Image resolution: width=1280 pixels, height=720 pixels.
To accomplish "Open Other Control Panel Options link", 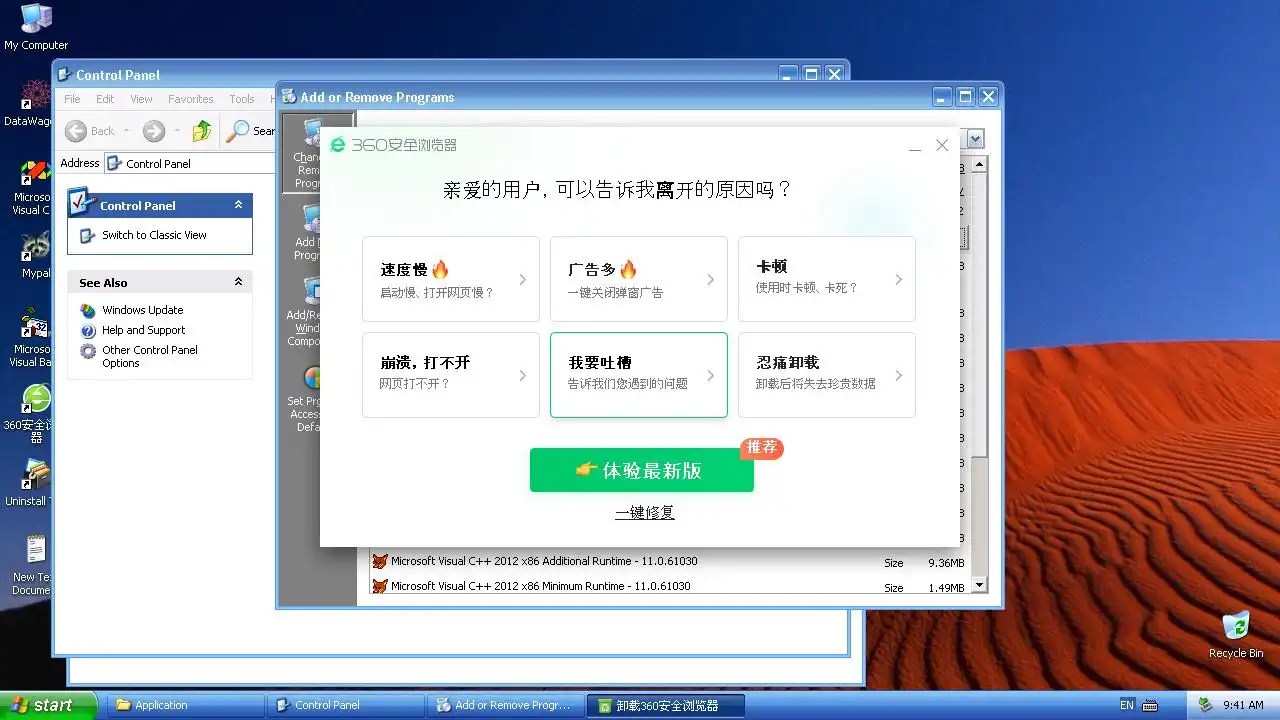I will tap(150, 357).
